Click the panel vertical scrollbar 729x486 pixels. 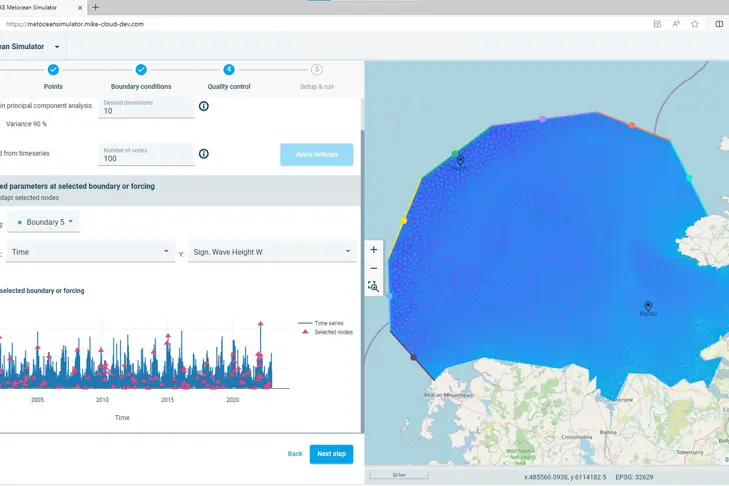[362, 279]
